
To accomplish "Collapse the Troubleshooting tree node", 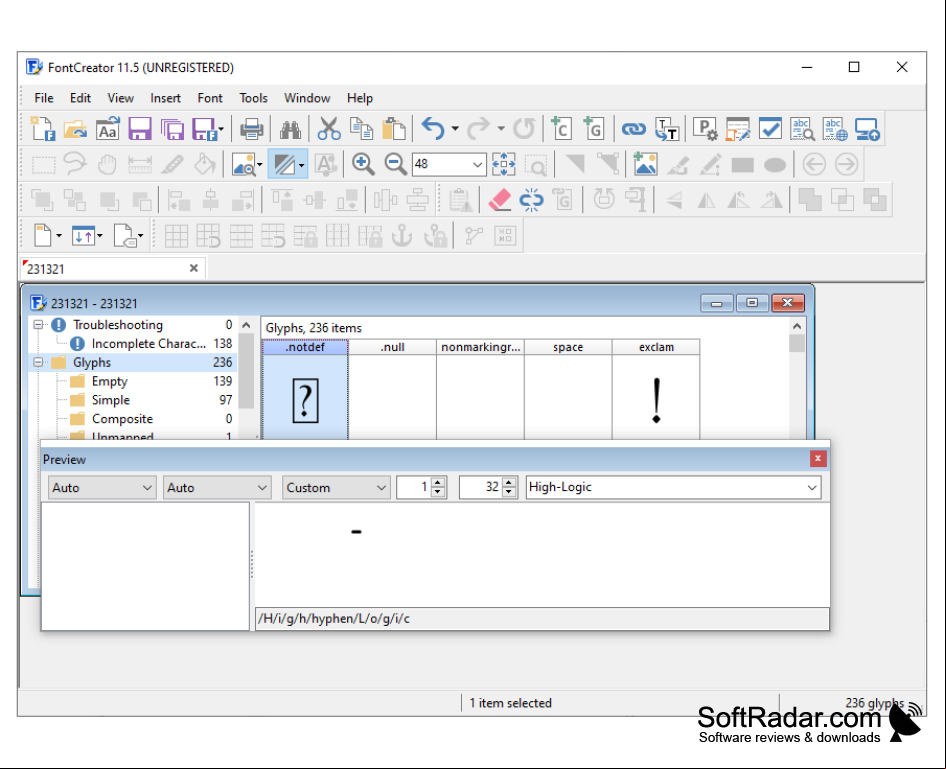I will pyautogui.click(x=38, y=325).
